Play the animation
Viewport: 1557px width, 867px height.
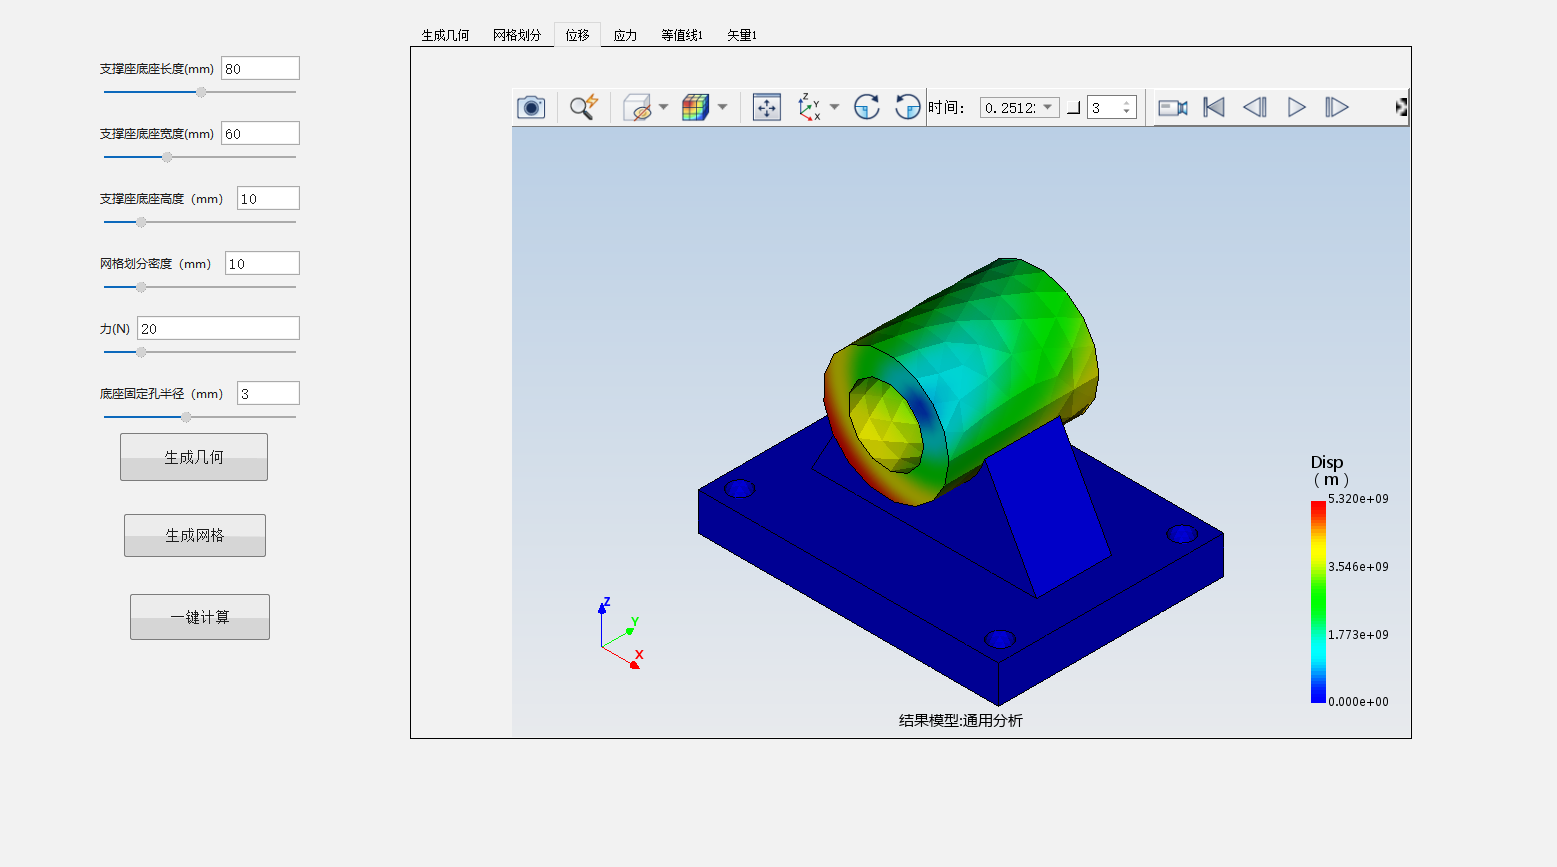tap(1296, 107)
